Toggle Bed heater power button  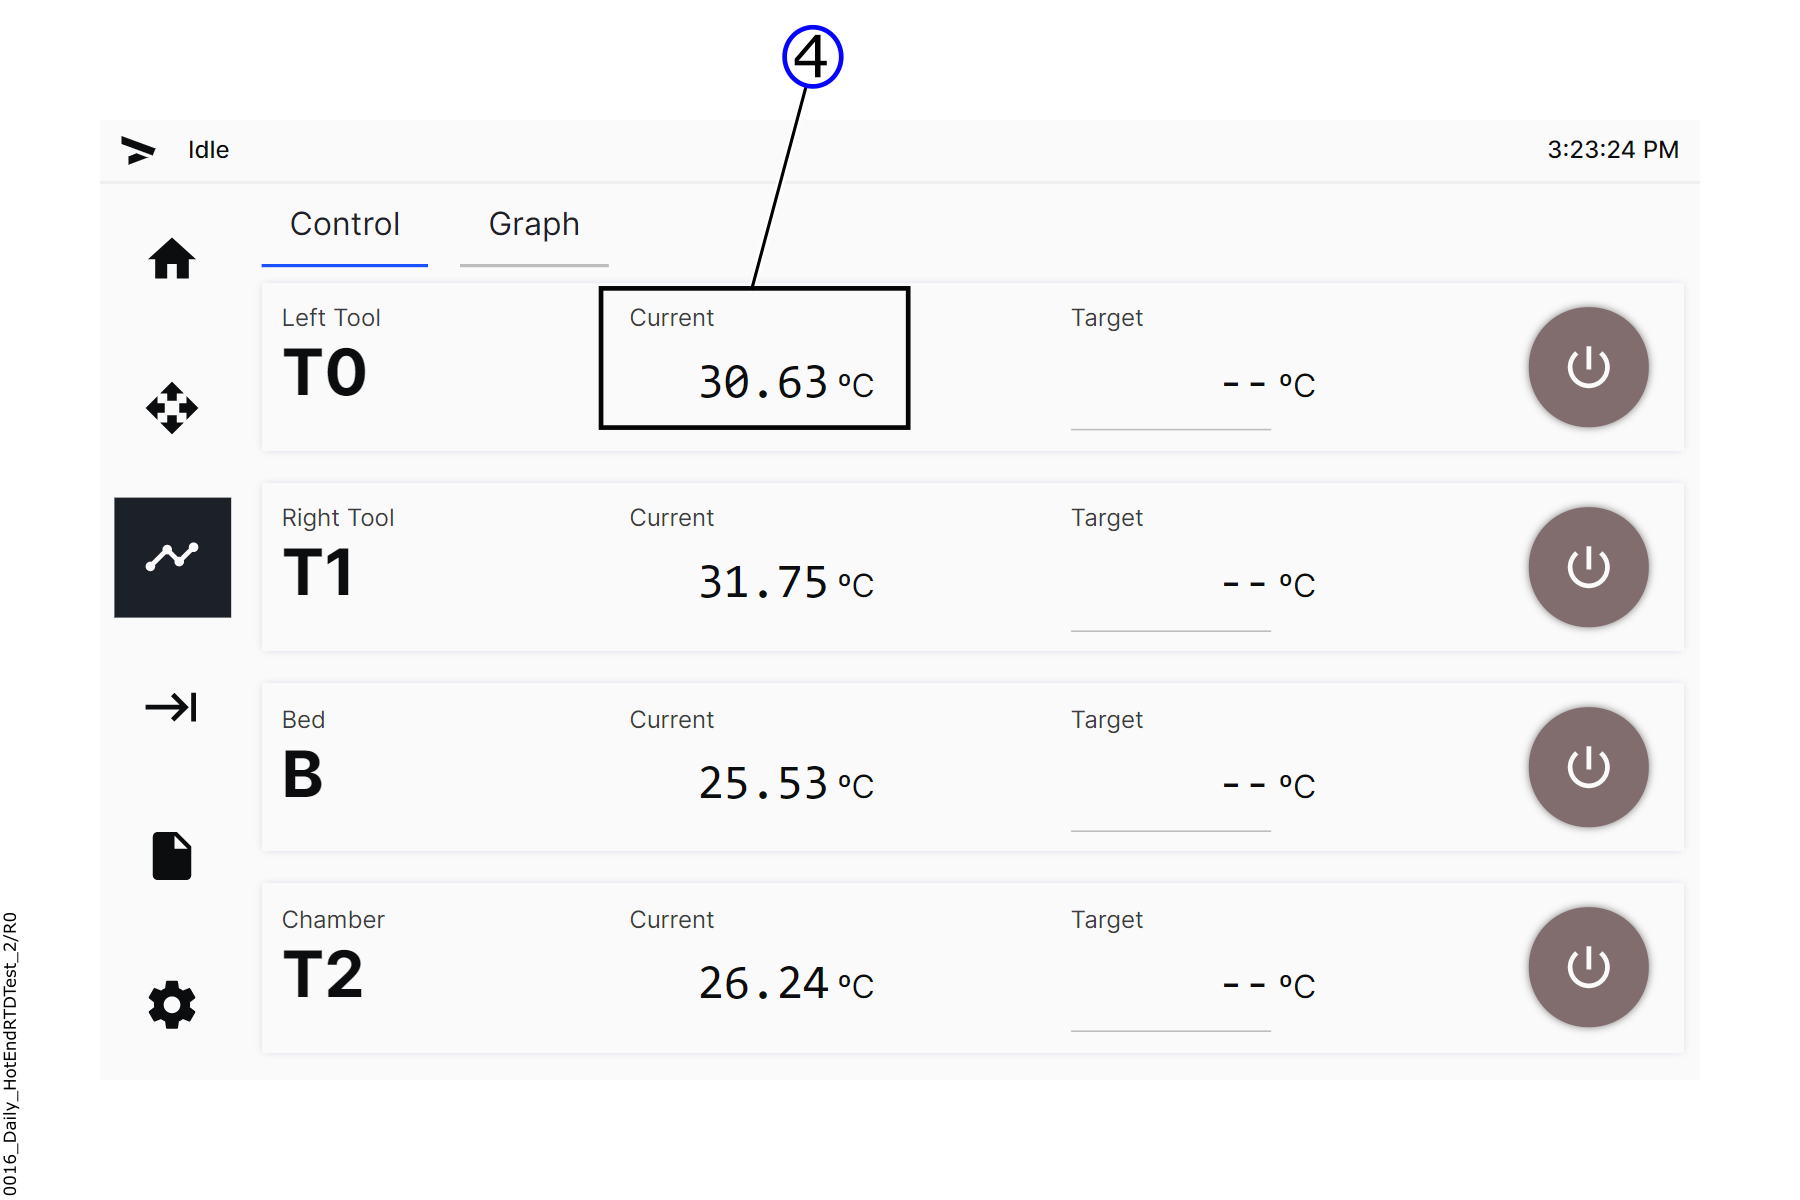click(x=1587, y=767)
